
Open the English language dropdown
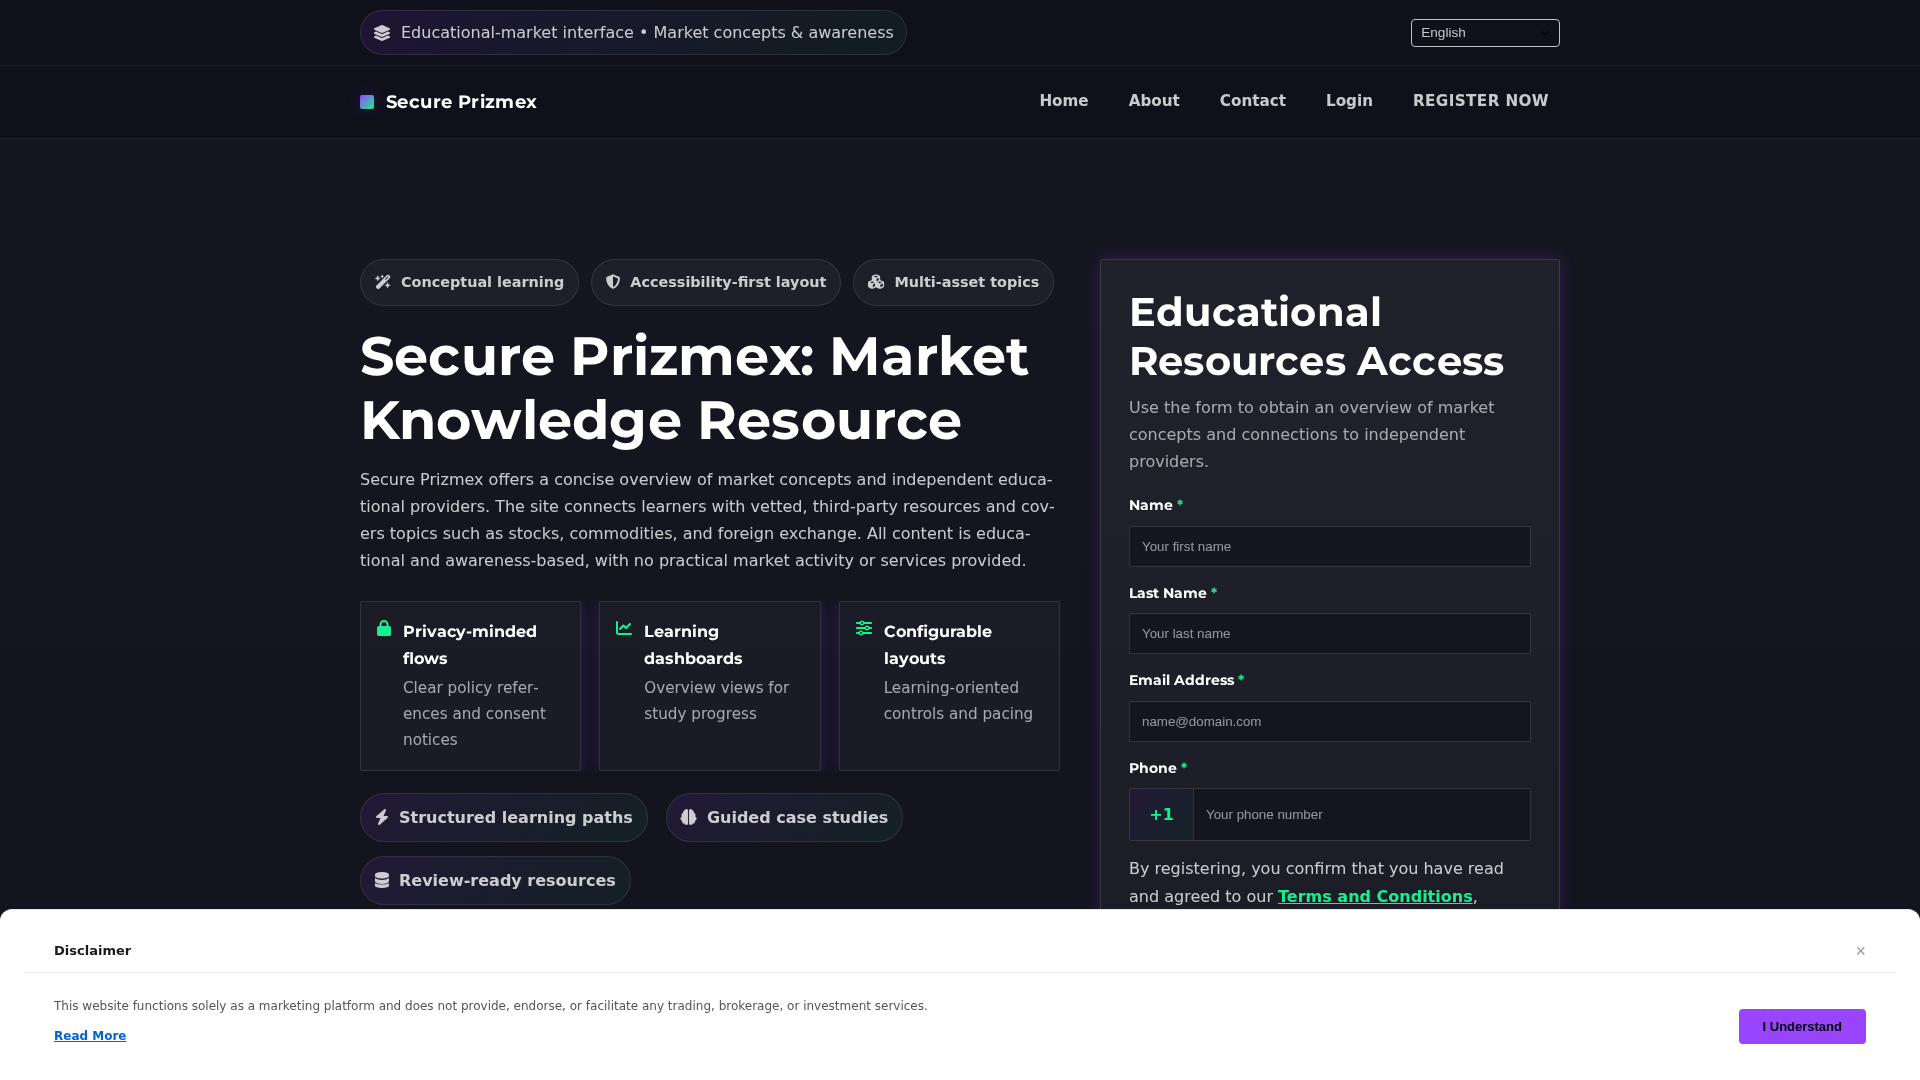tap(1485, 33)
